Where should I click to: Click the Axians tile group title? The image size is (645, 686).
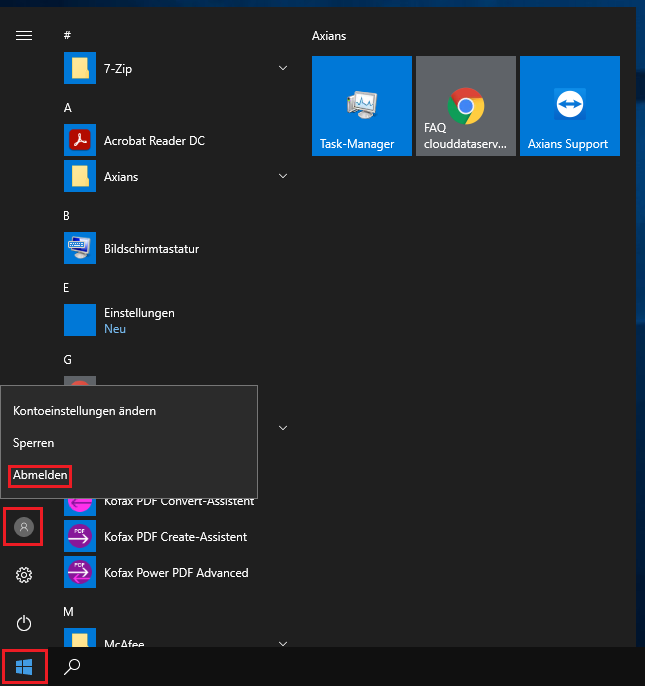[x=329, y=36]
